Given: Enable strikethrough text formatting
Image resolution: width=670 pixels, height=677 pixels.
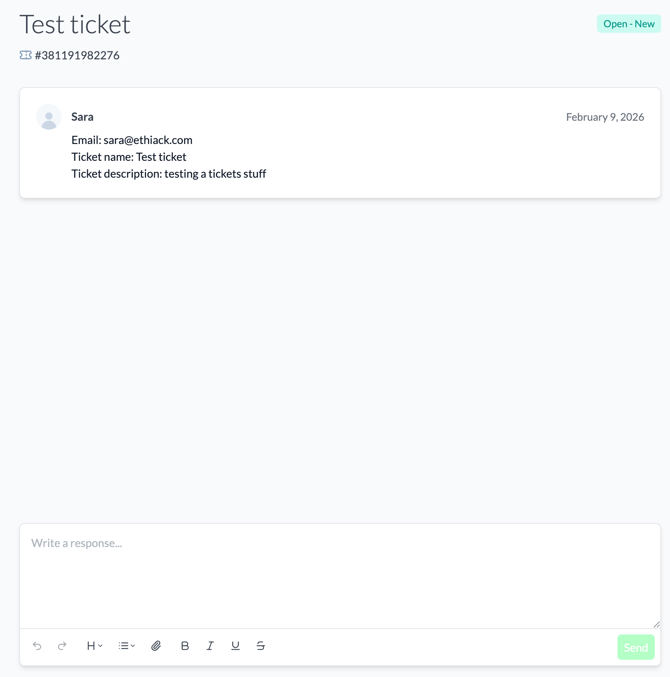Looking at the screenshot, I should [261, 646].
